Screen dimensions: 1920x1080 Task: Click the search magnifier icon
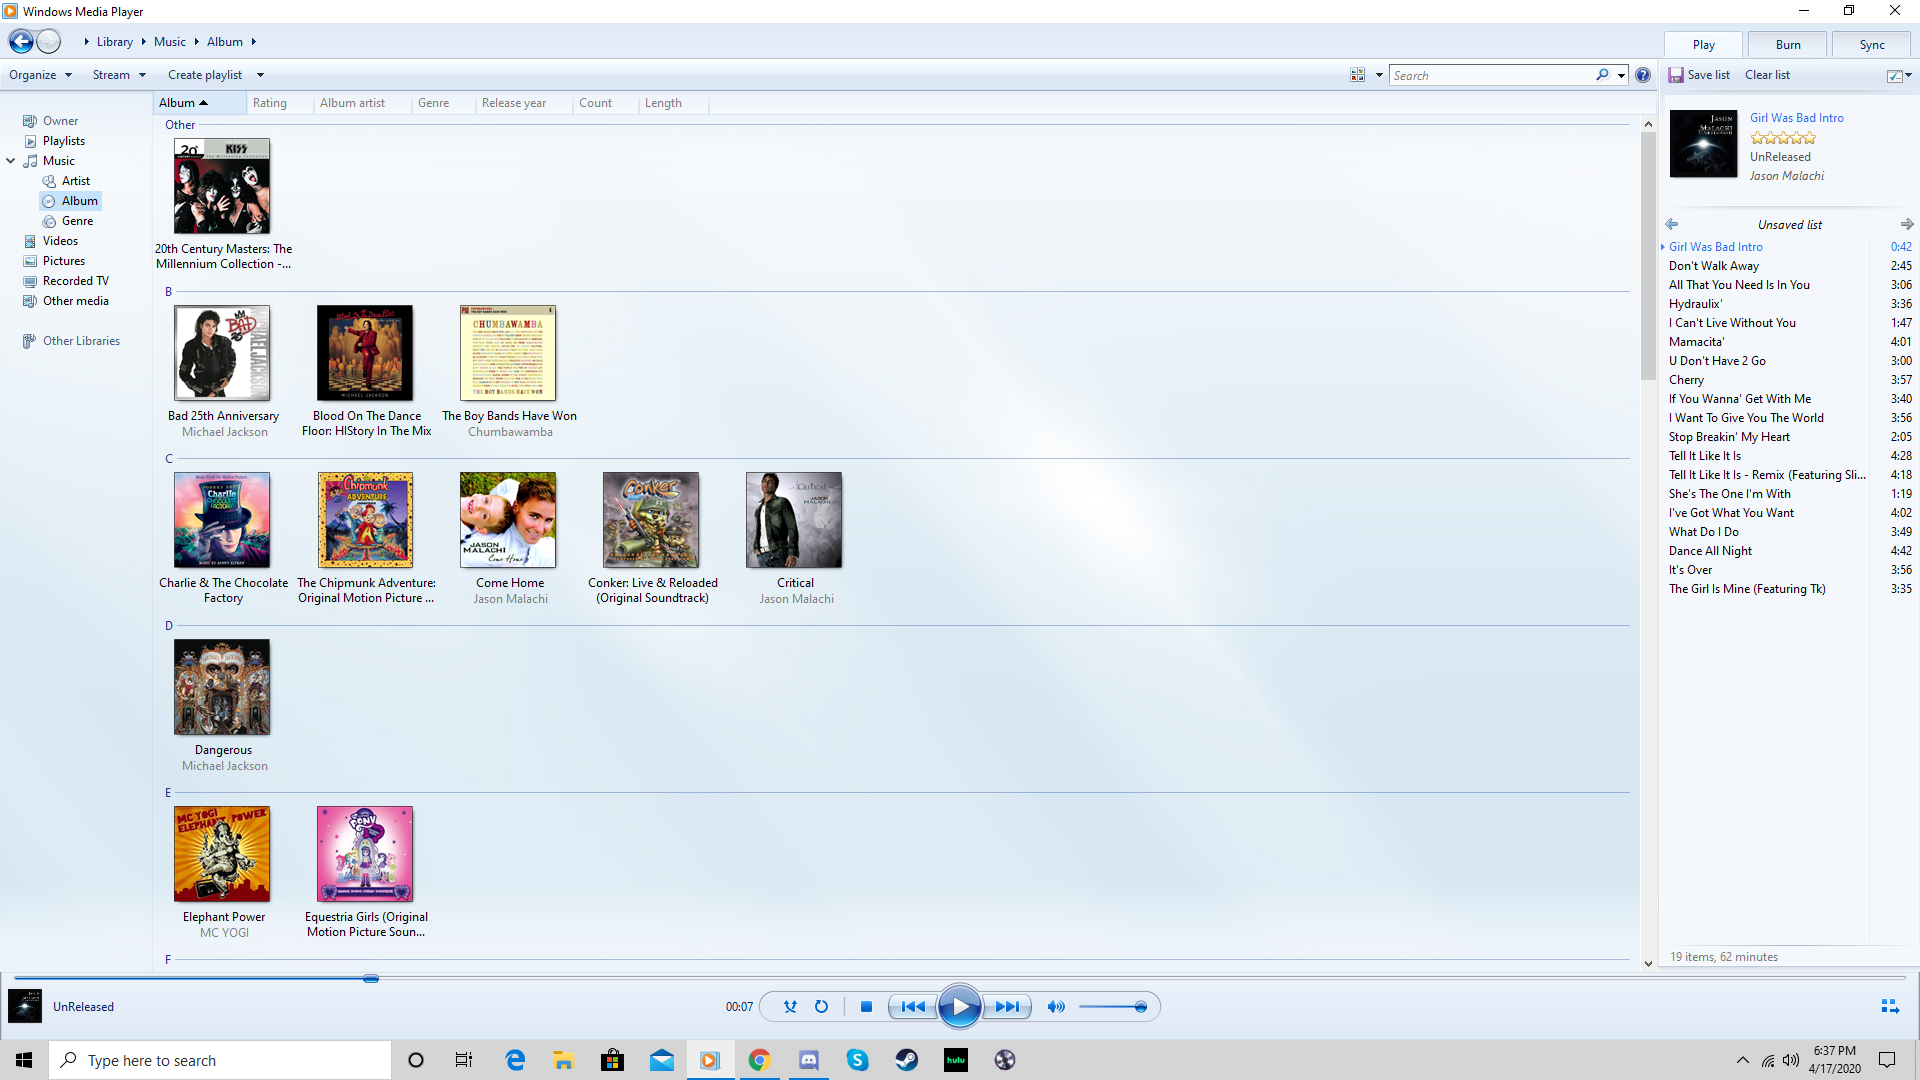[x=1602, y=75]
